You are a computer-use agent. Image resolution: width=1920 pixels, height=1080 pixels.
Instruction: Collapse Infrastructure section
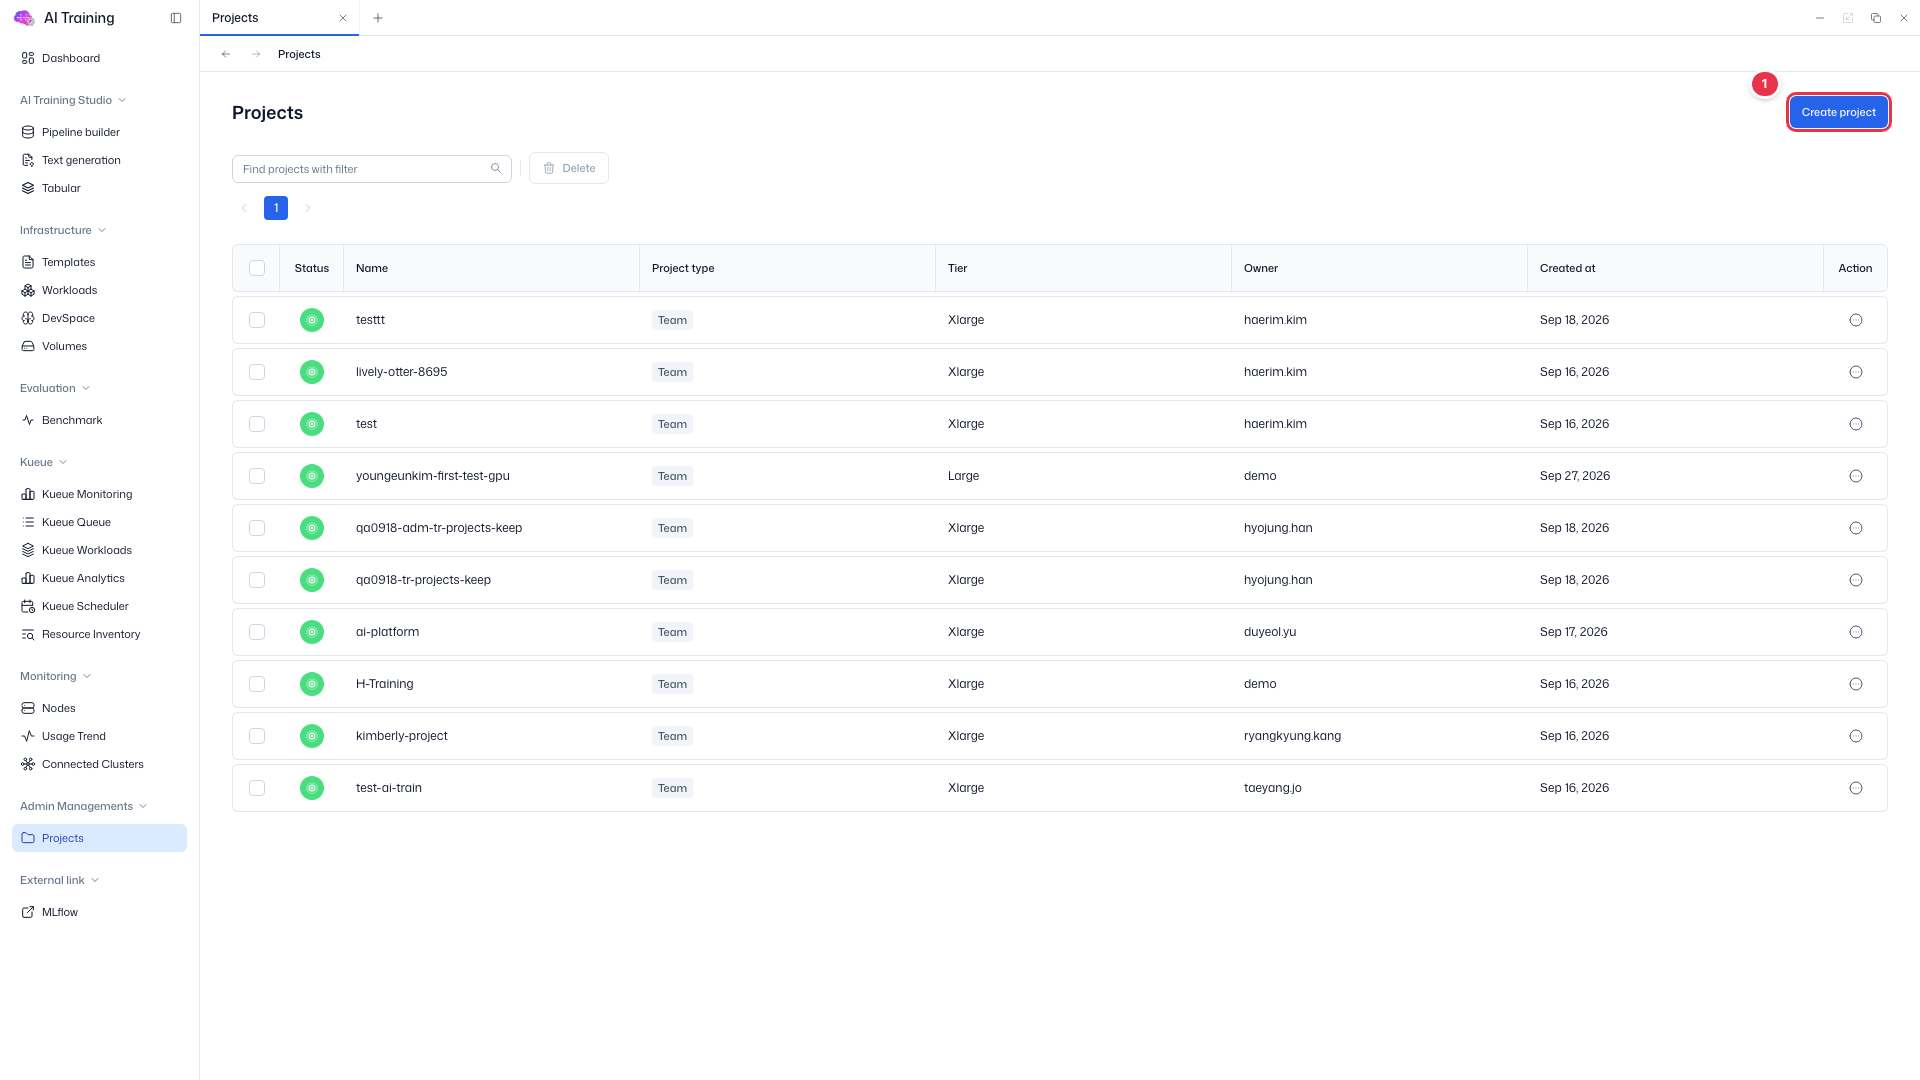(x=63, y=230)
